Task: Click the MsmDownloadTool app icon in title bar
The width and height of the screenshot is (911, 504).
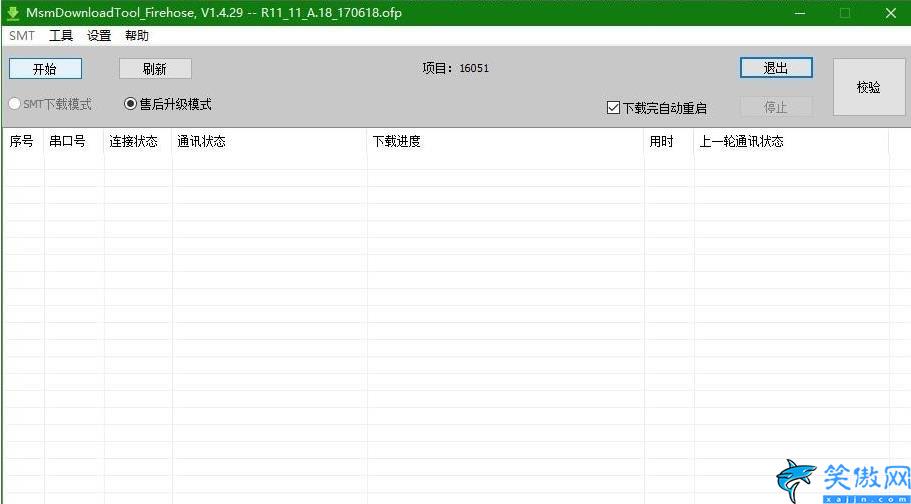Action: [12, 13]
